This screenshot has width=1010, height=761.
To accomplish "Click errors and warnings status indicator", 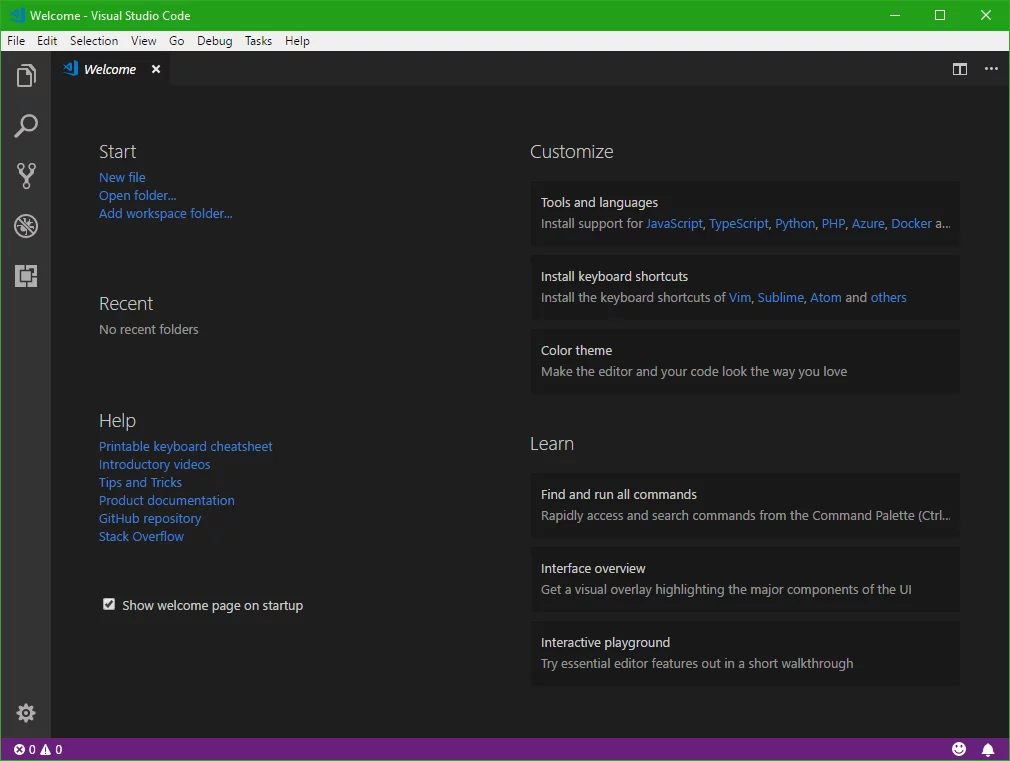I will tap(38, 749).
